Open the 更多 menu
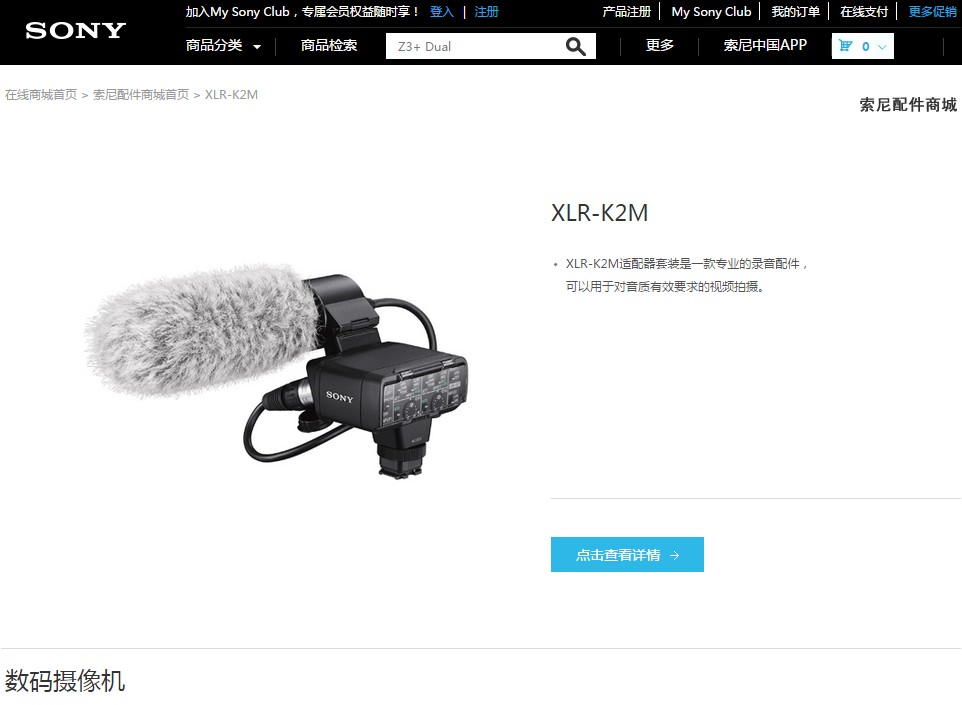Image resolution: width=962 pixels, height=705 pixels. tap(660, 45)
